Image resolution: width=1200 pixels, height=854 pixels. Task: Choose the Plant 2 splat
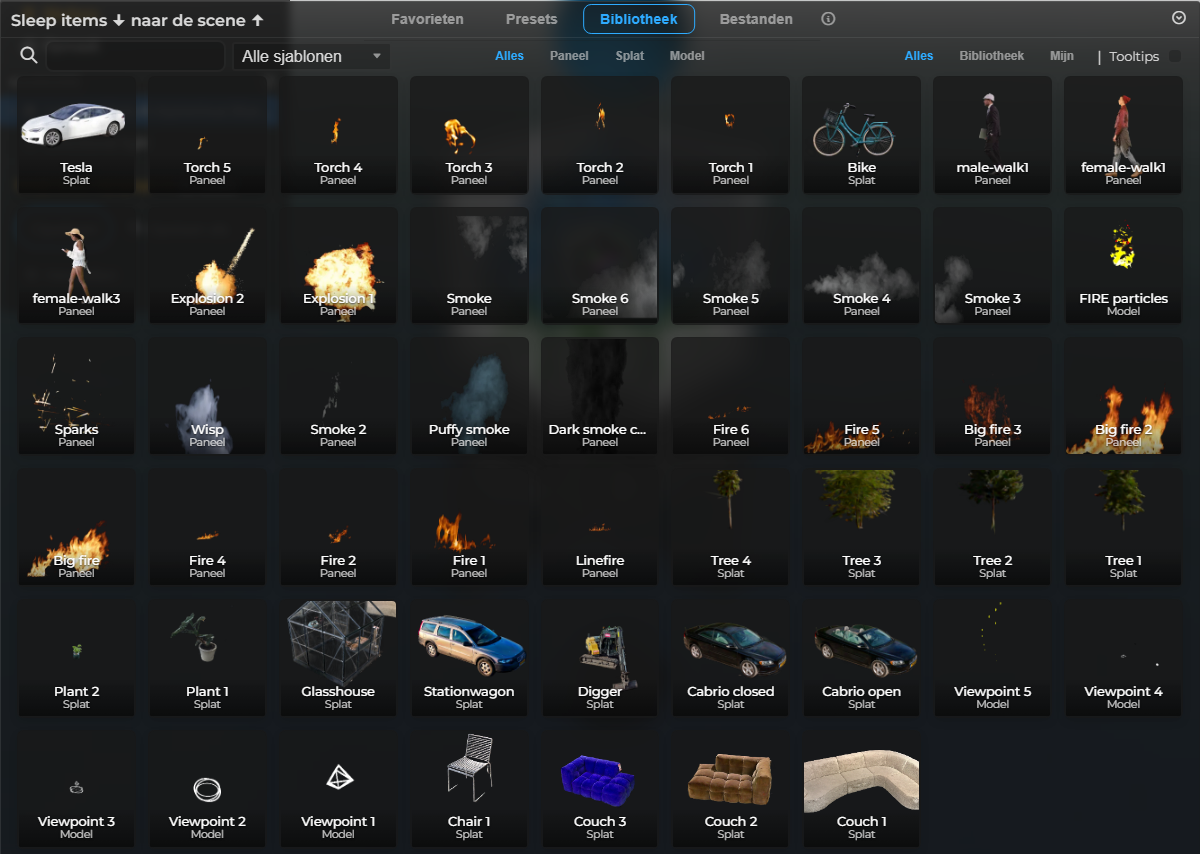76,658
